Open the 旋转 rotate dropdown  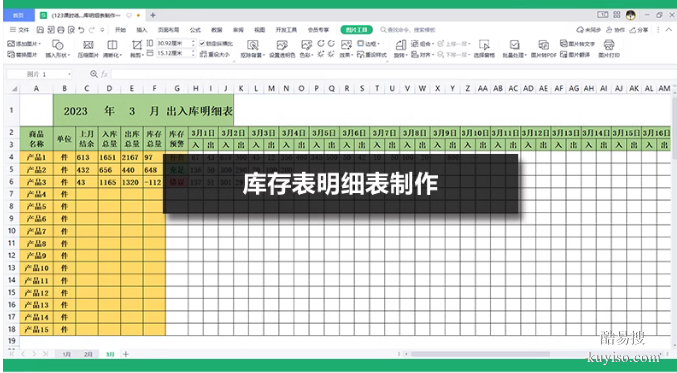point(400,55)
